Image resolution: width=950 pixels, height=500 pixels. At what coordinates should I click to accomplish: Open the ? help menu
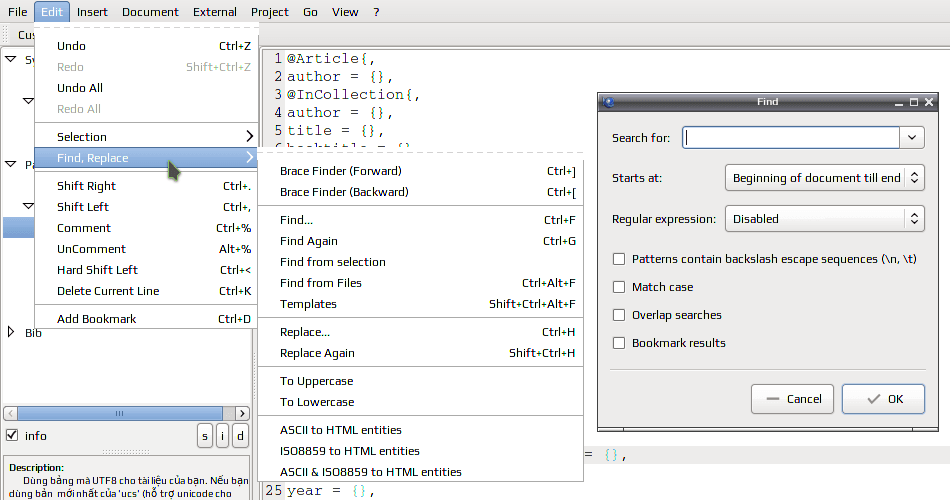click(x=376, y=12)
